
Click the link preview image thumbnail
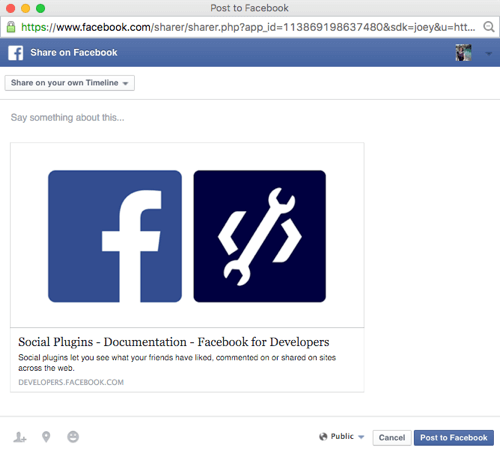point(187,235)
